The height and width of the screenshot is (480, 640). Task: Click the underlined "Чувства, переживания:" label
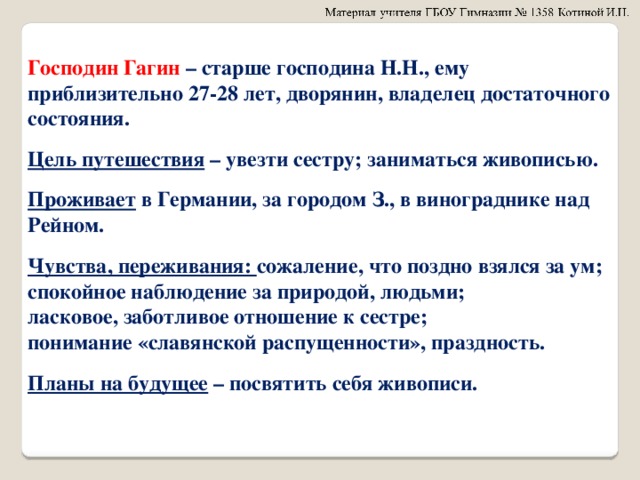point(142,267)
